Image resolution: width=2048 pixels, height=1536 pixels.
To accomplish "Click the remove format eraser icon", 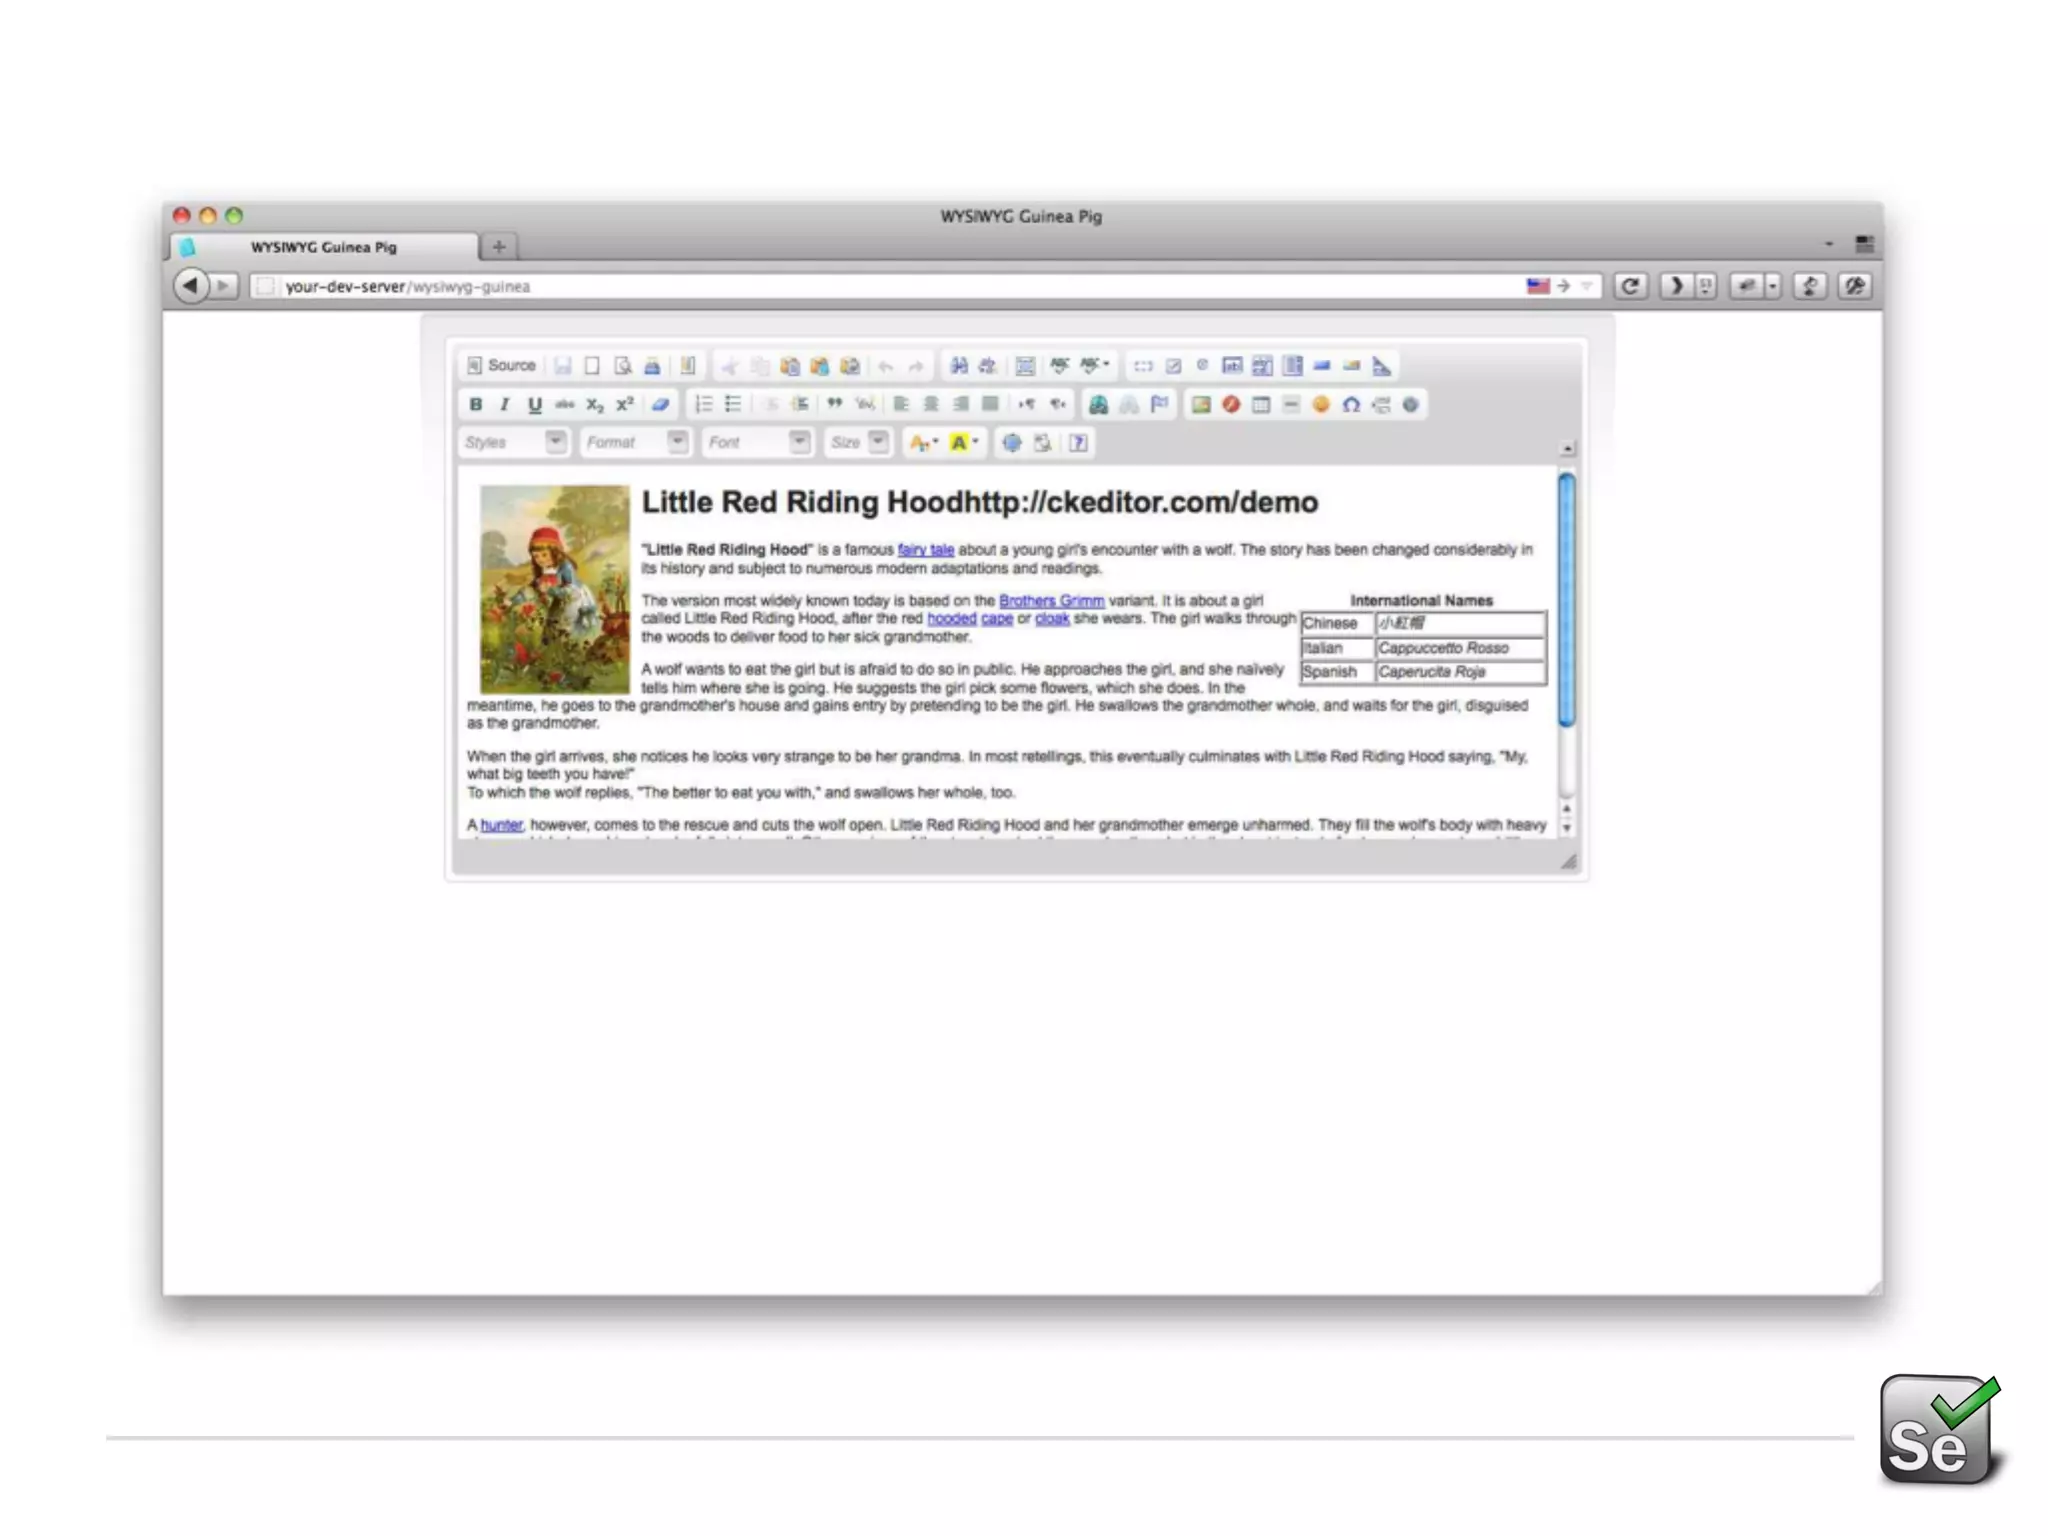I will (660, 404).
